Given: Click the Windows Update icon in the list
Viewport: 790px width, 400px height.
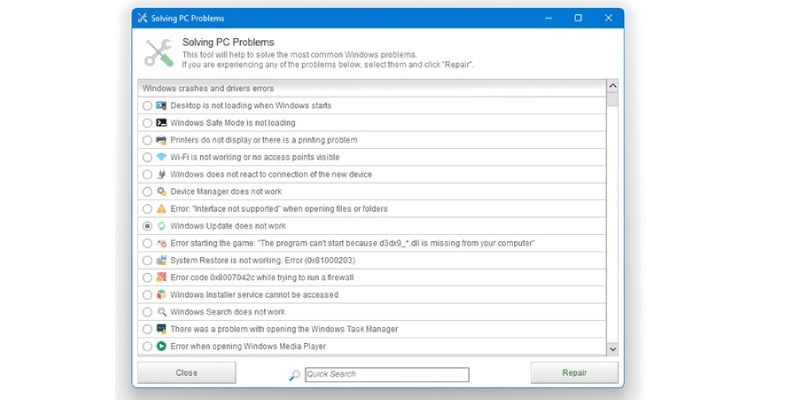Looking at the screenshot, I should coord(161,226).
